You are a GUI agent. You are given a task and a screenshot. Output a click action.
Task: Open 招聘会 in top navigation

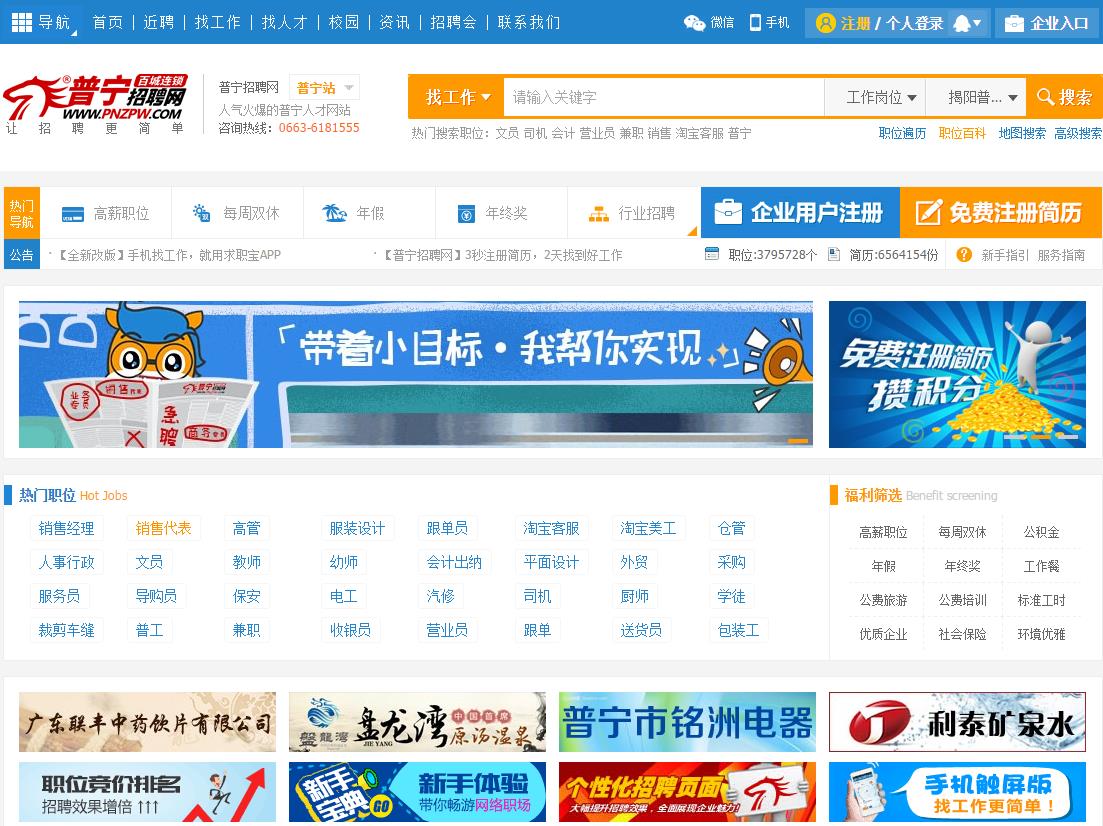(453, 23)
